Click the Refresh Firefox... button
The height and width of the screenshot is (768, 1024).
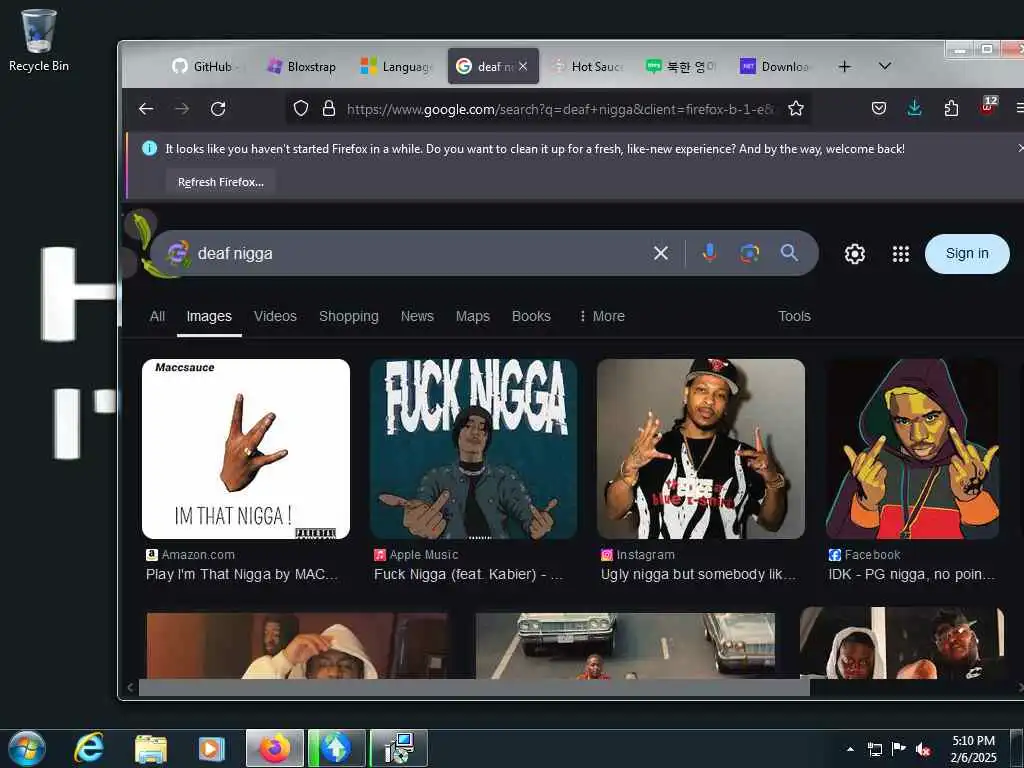[x=221, y=182]
